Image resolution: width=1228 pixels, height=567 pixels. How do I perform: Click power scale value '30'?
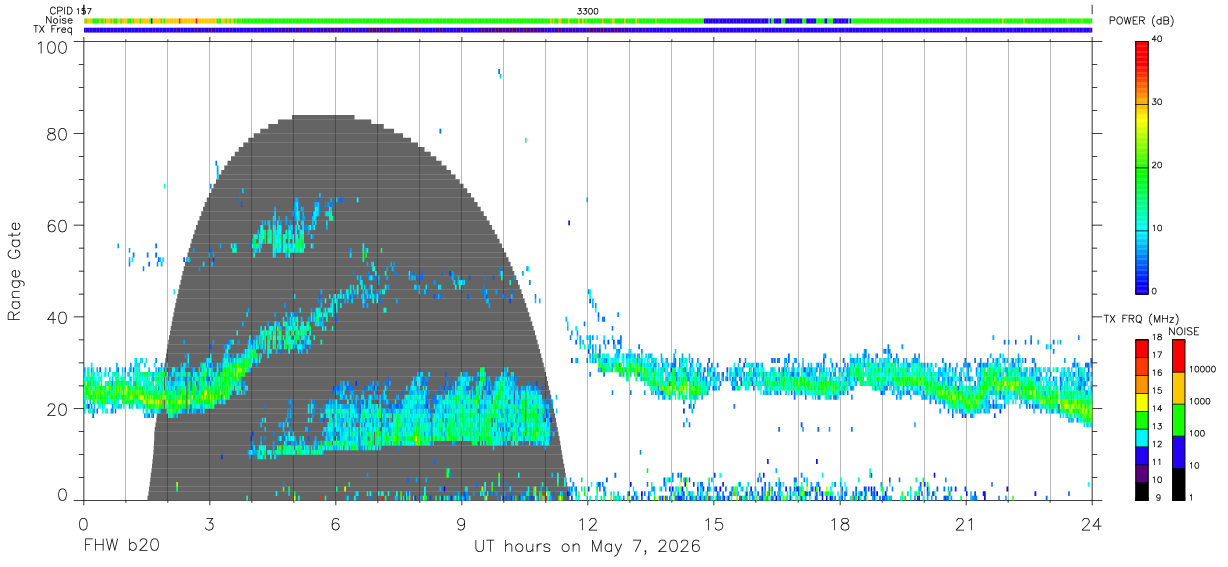pyautogui.click(x=1157, y=103)
